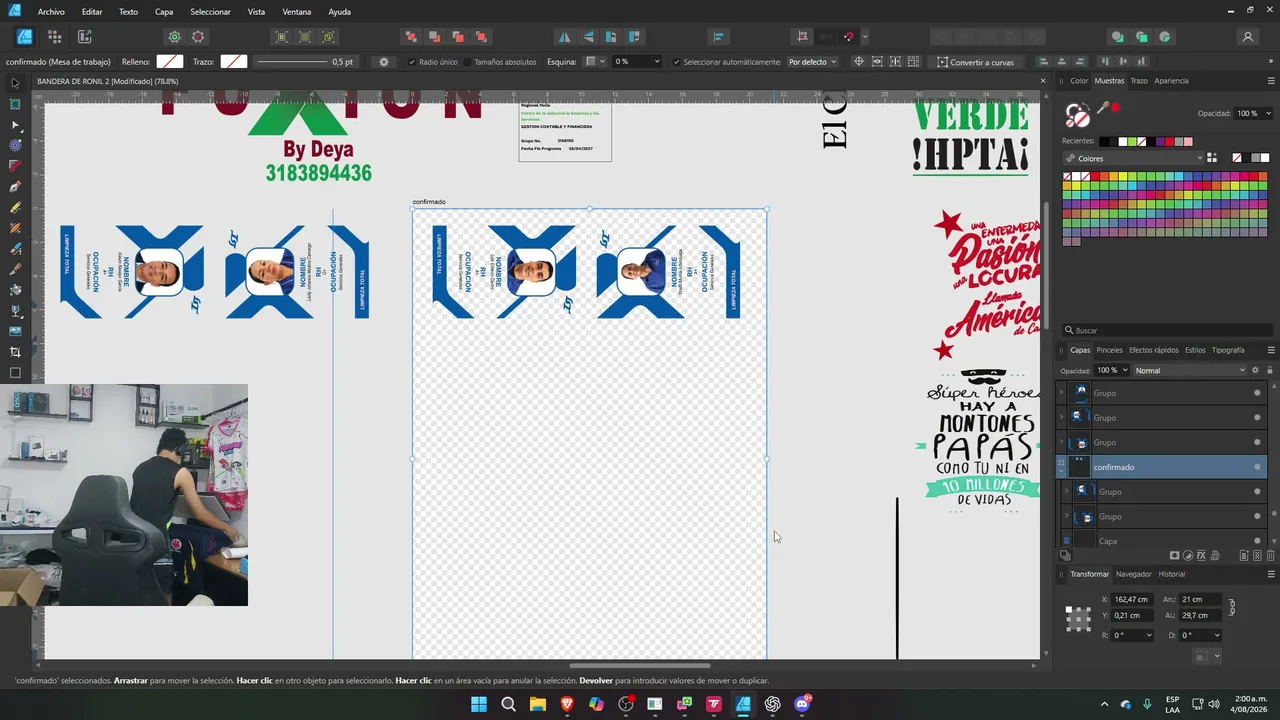Open the Efectos rápidos tab
Viewport: 1280px width, 720px height.
point(1154,350)
